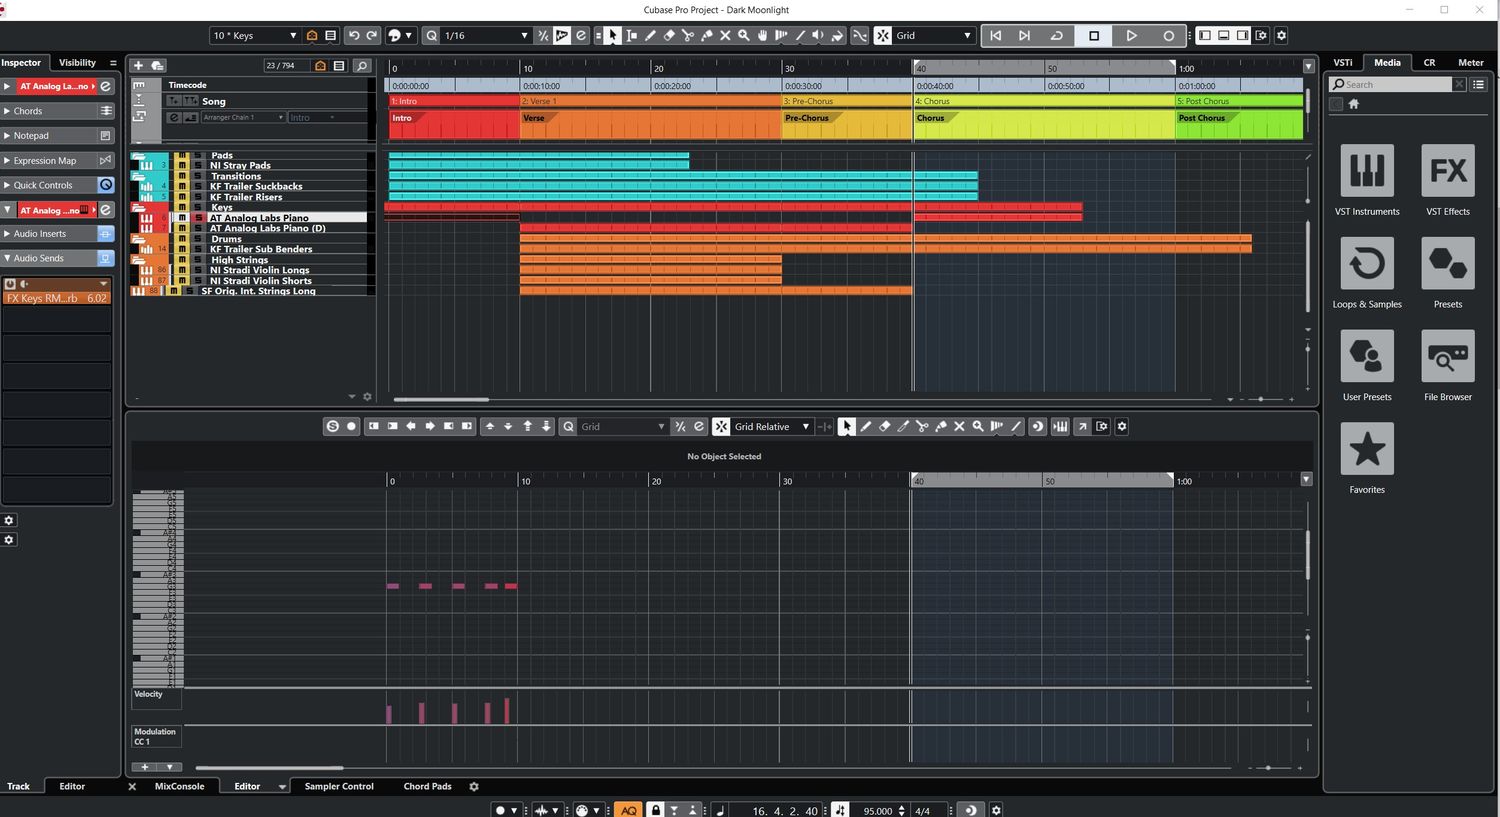This screenshot has height=817, width=1500.
Task: Mute the KF Trailer Risers track
Action: (182, 197)
